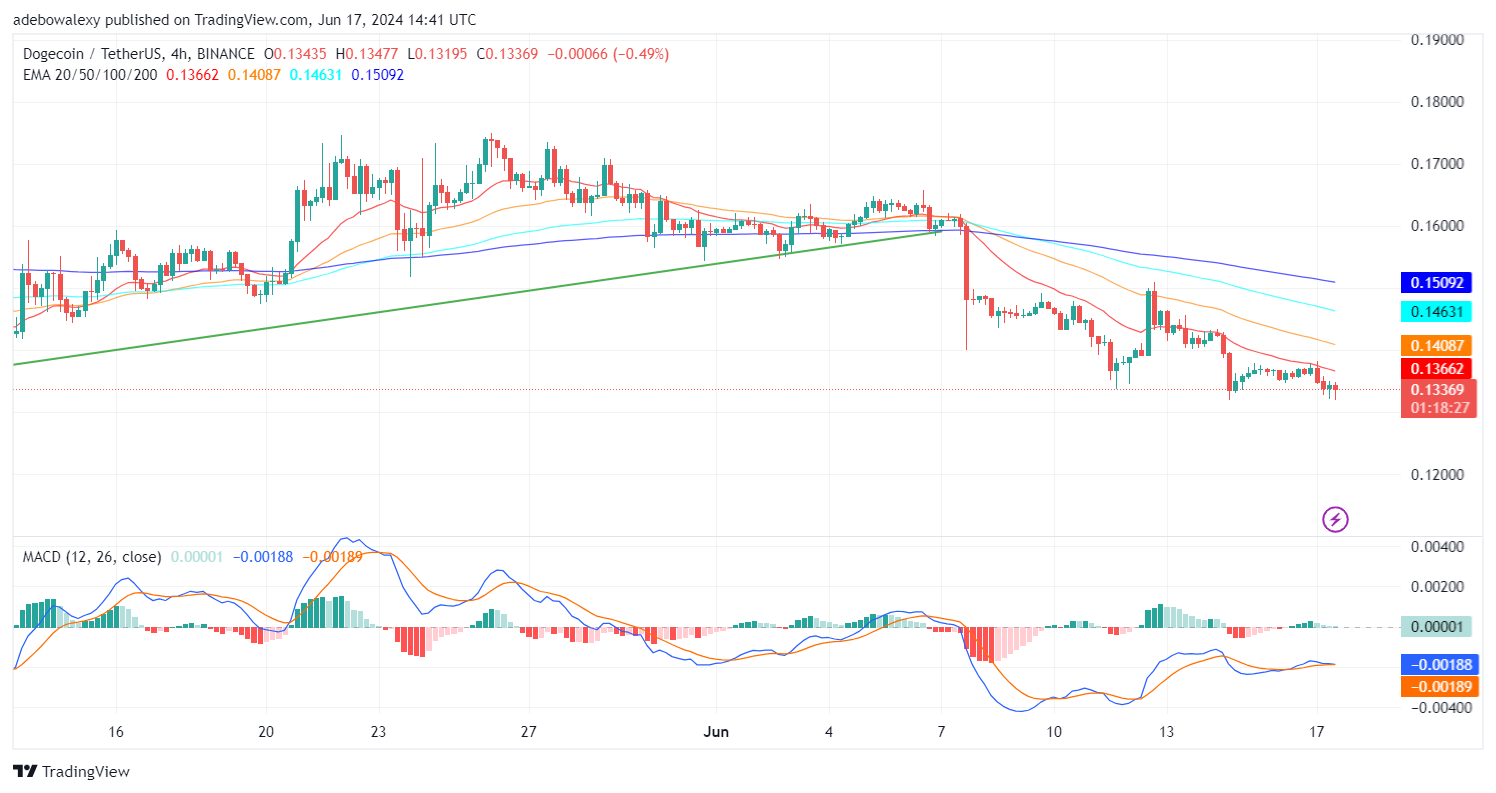The image size is (1496, 793).
Task: Click the 13 date on the time axis
Action: (x=1165, y=731)
